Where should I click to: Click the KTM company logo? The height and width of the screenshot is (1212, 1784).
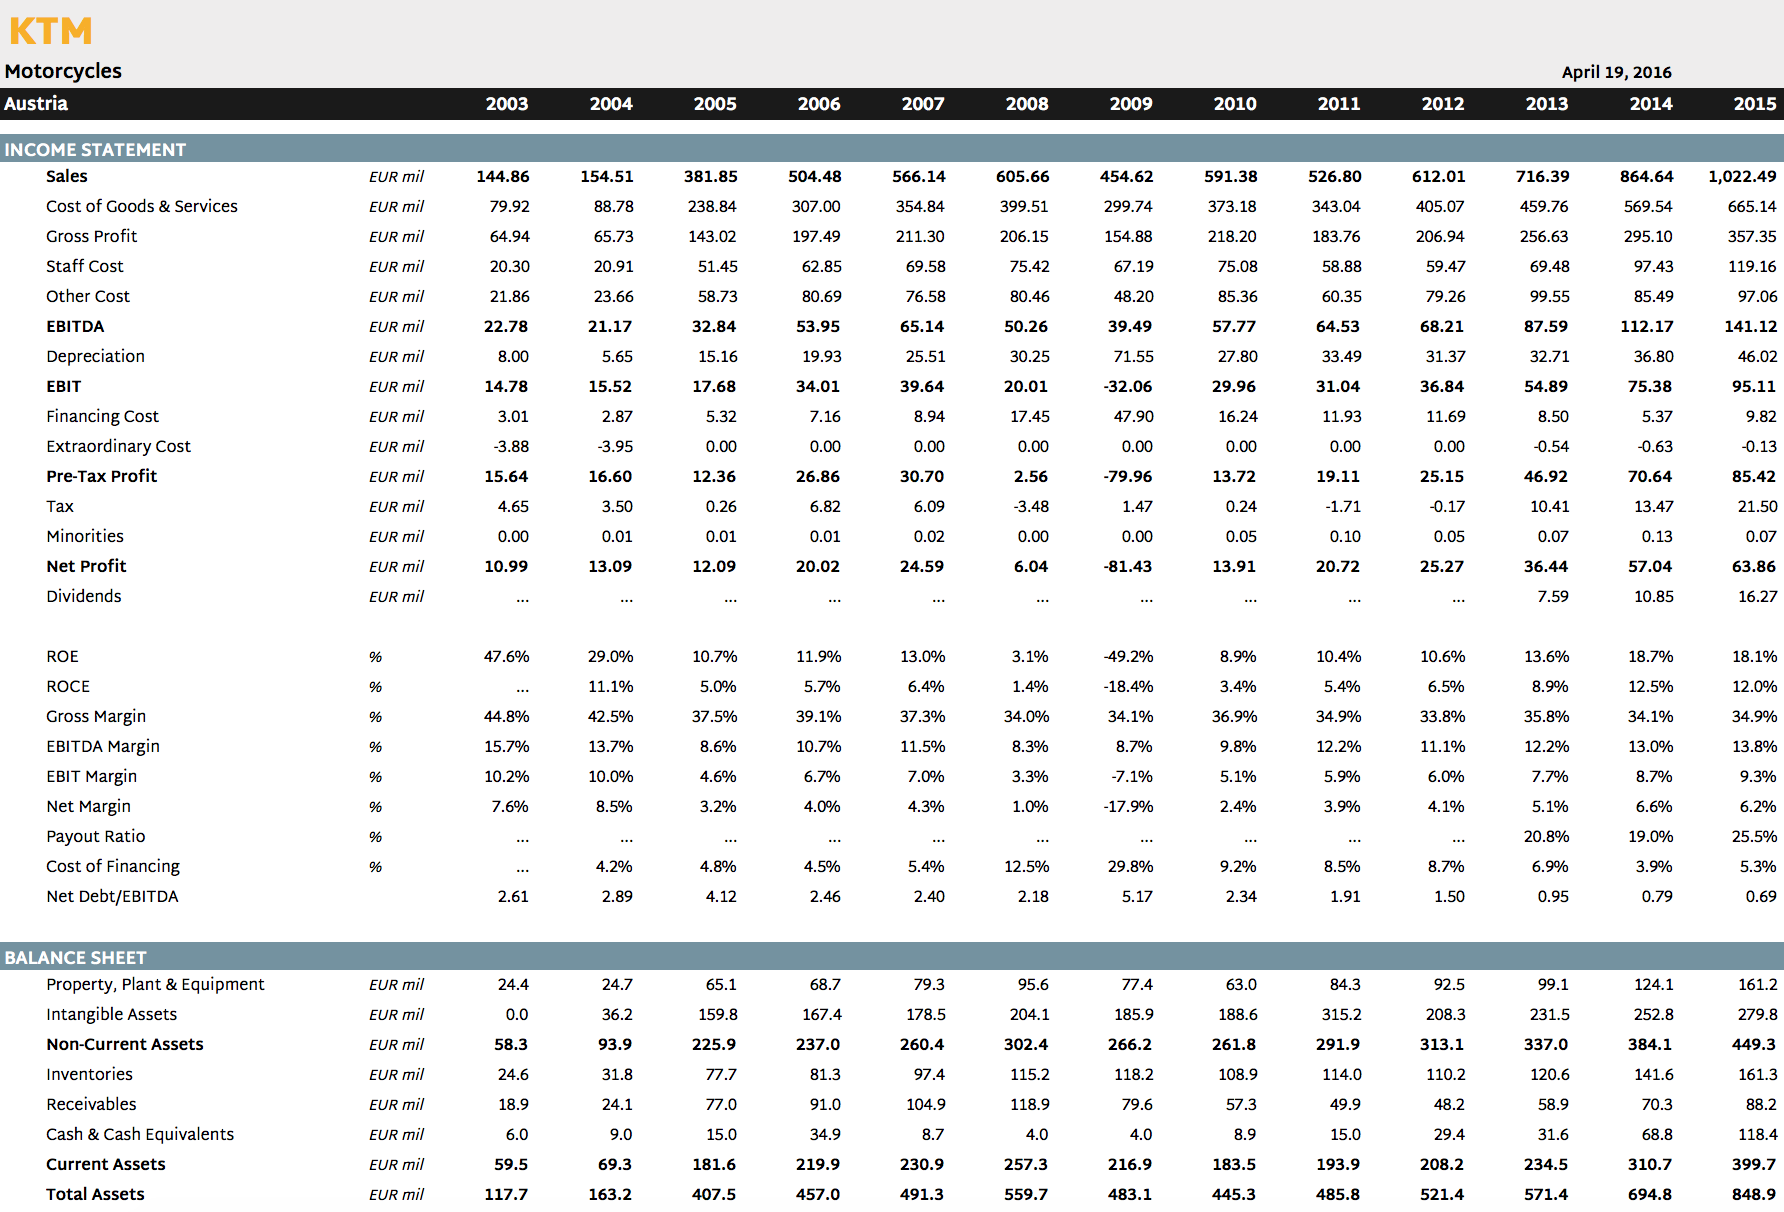point(50,31)
